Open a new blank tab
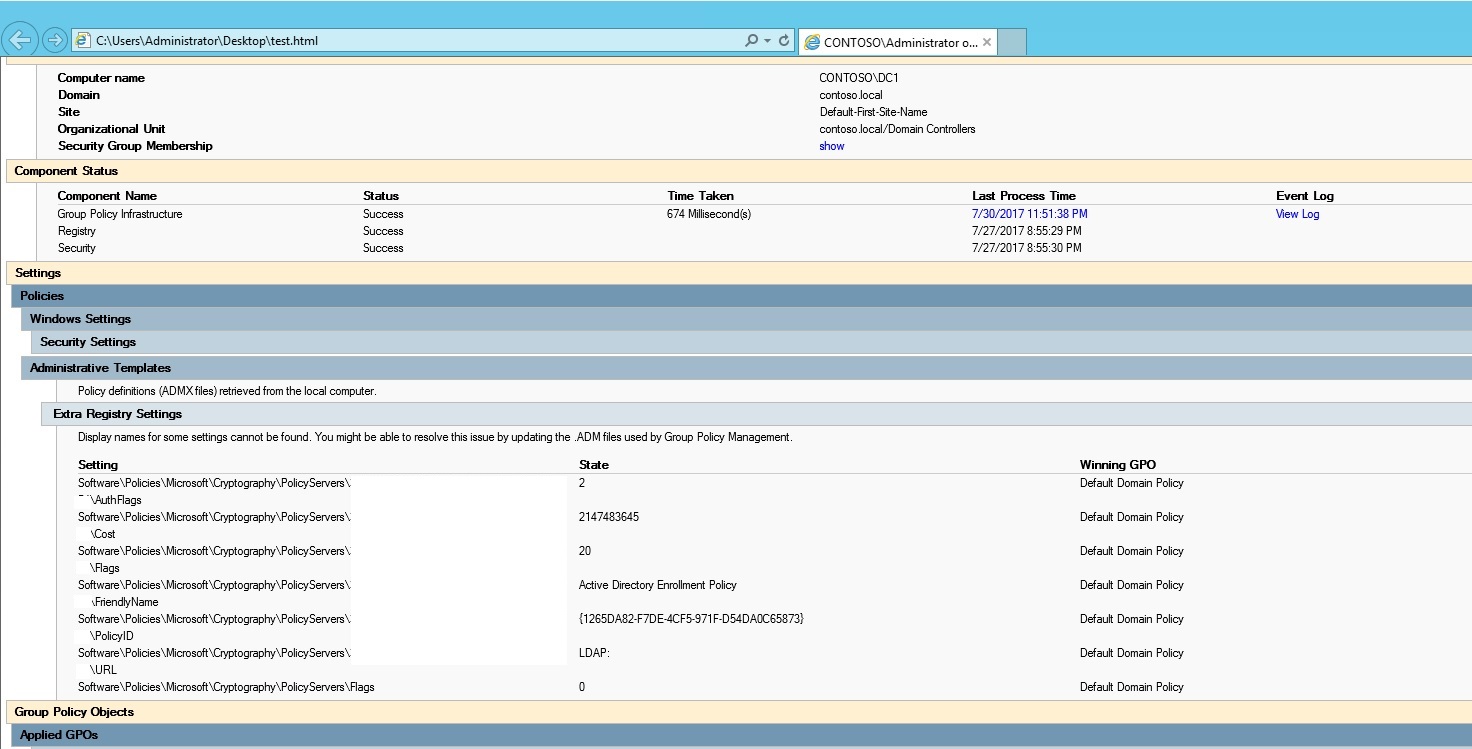The width and height of the screenshot is (1472, 749). pos(1012,42)
